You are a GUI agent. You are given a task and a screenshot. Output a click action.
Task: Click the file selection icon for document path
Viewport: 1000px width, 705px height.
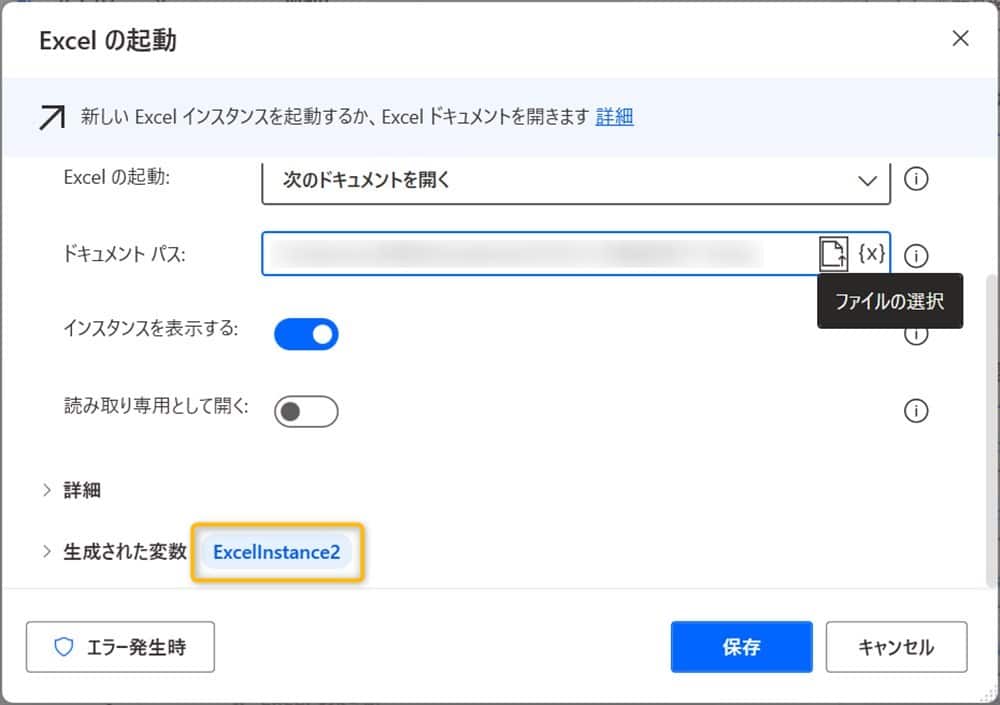[x=833, y=253]
